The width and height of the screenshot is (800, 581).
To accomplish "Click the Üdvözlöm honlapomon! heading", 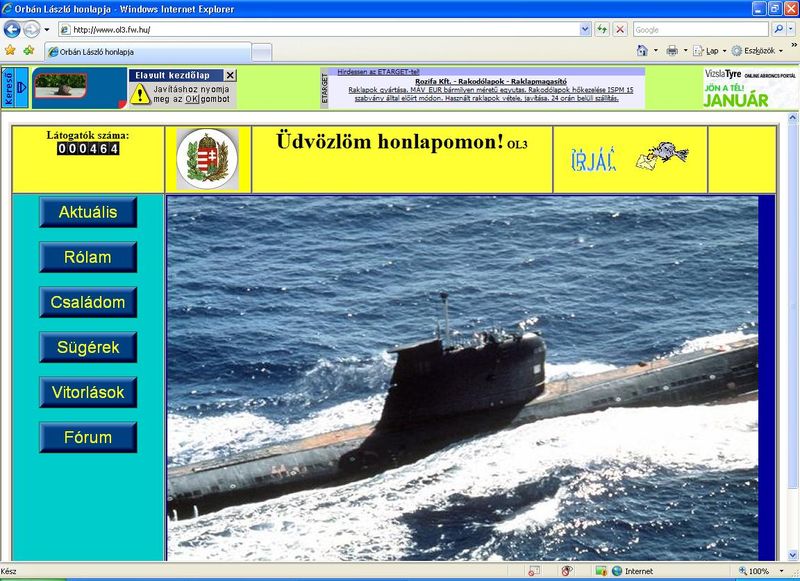I will (390, 141).
